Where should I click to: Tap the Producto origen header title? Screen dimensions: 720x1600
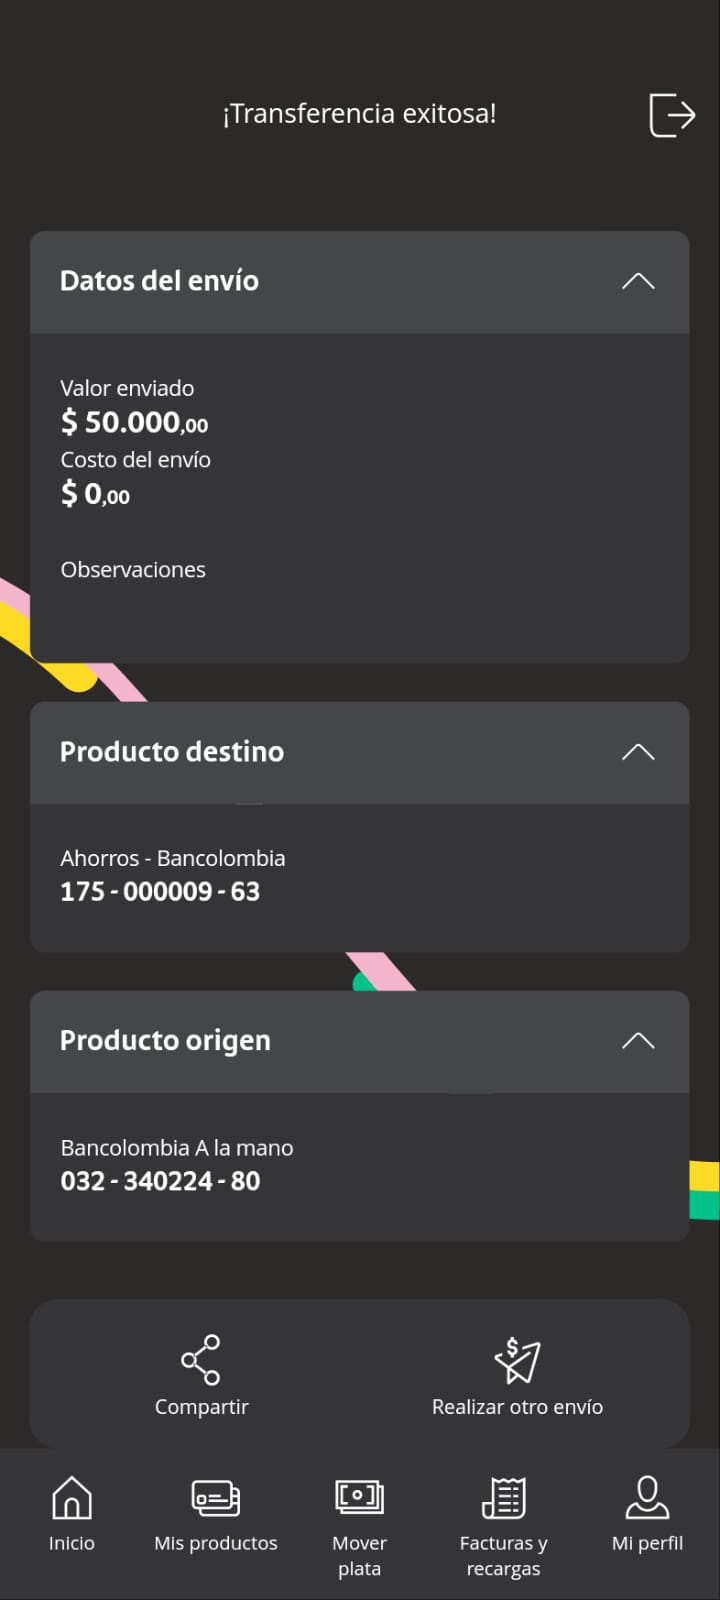(165, 1041)
